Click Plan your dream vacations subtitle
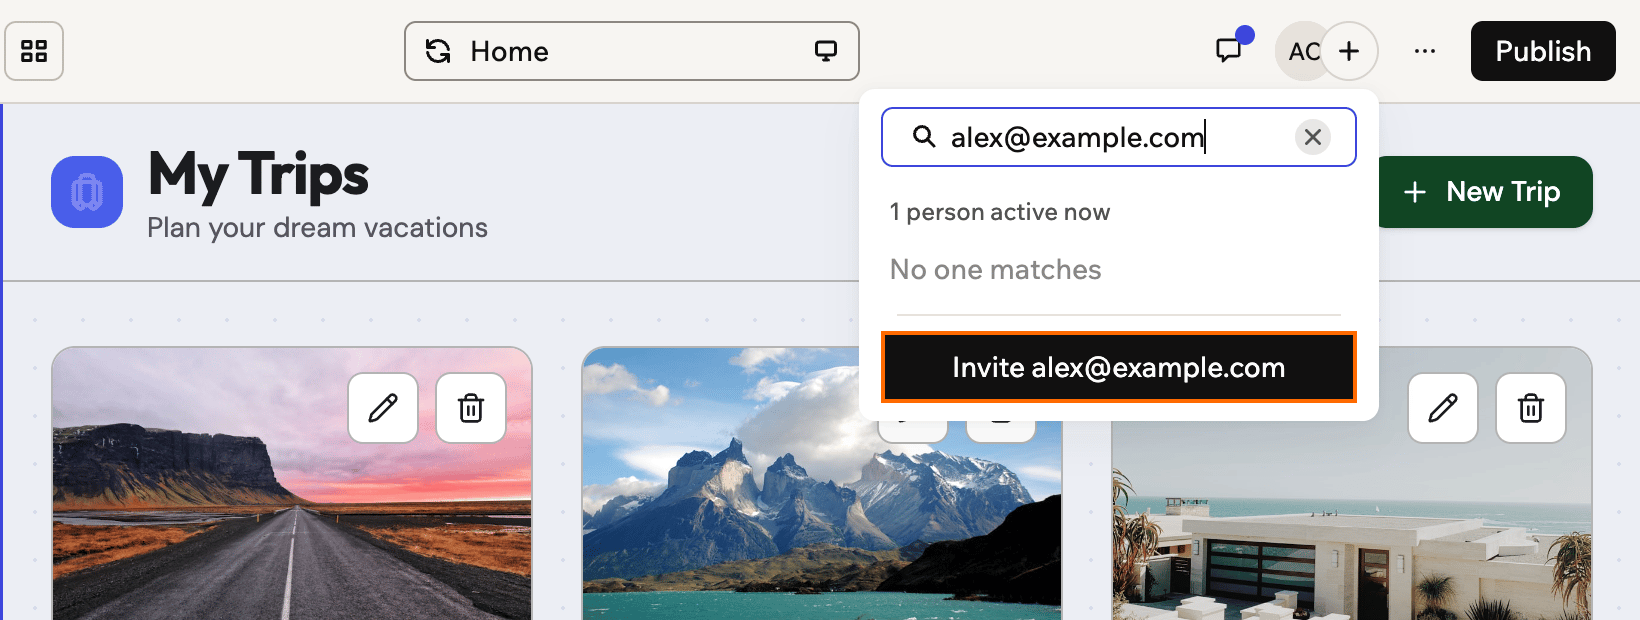 pyautogui.click(x=317, y=228)
